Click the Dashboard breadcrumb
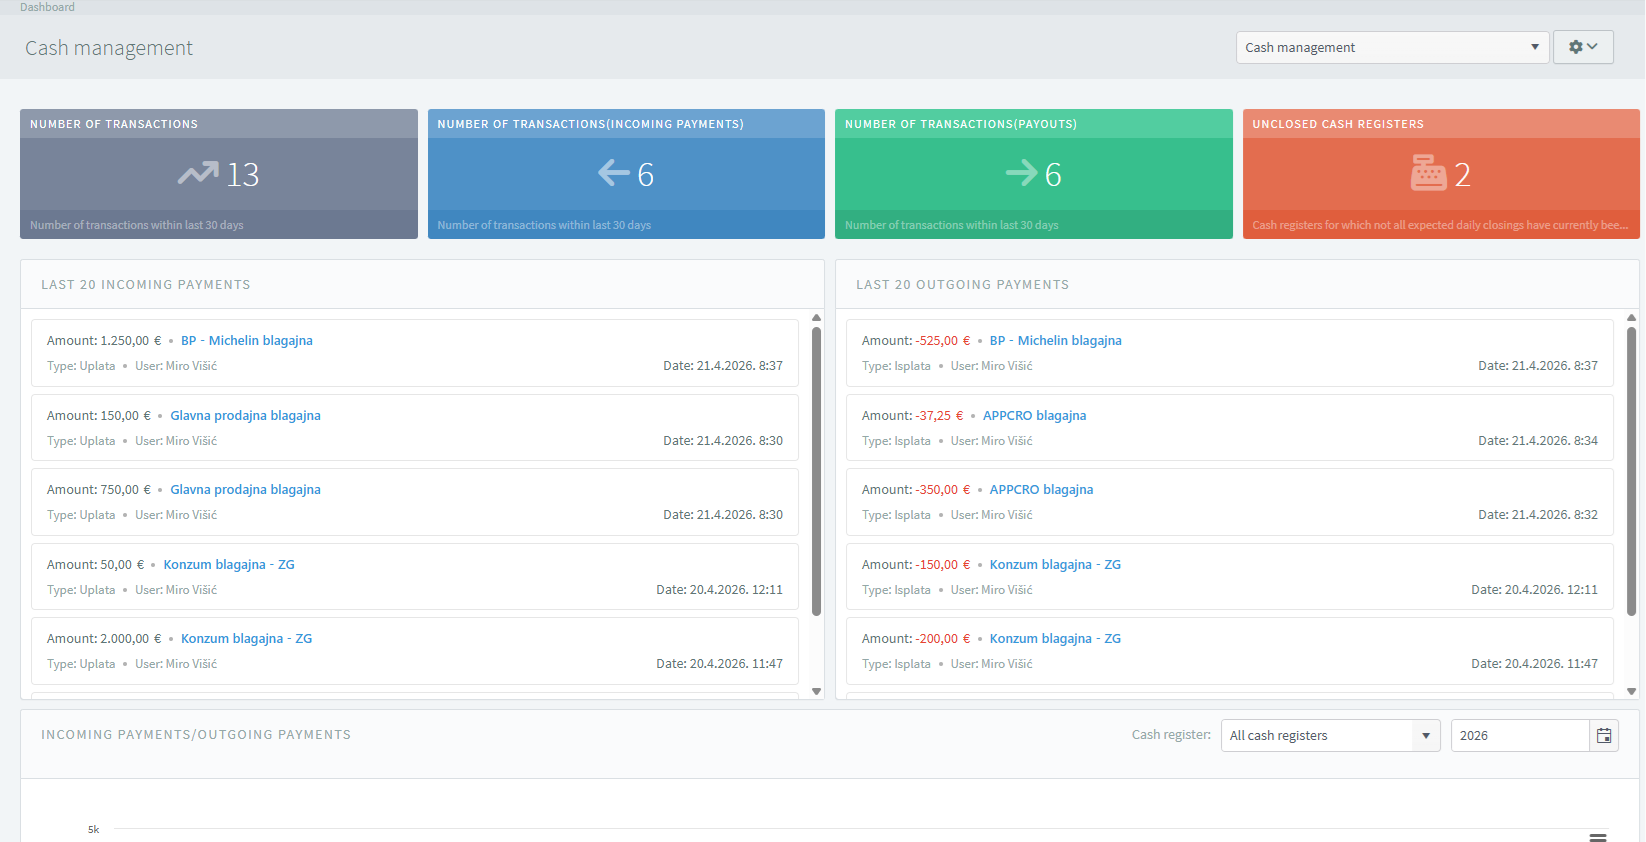Image resolution: width=1646 pixels, height=842 pixels. point(47,7)
